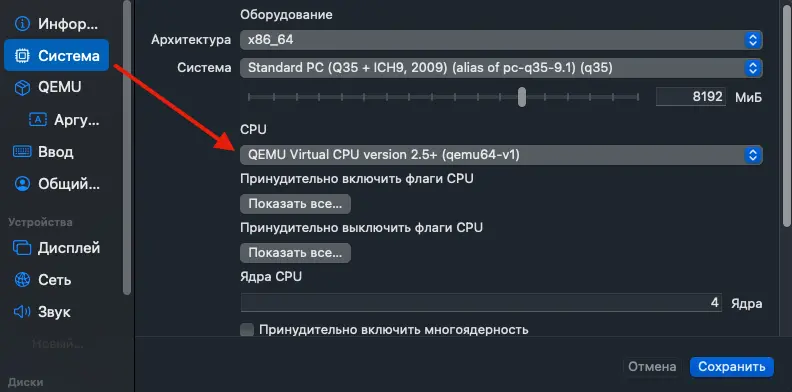Click the Сохранить button
This screenshot has width=792, height=392.
(x=732, y=367)
